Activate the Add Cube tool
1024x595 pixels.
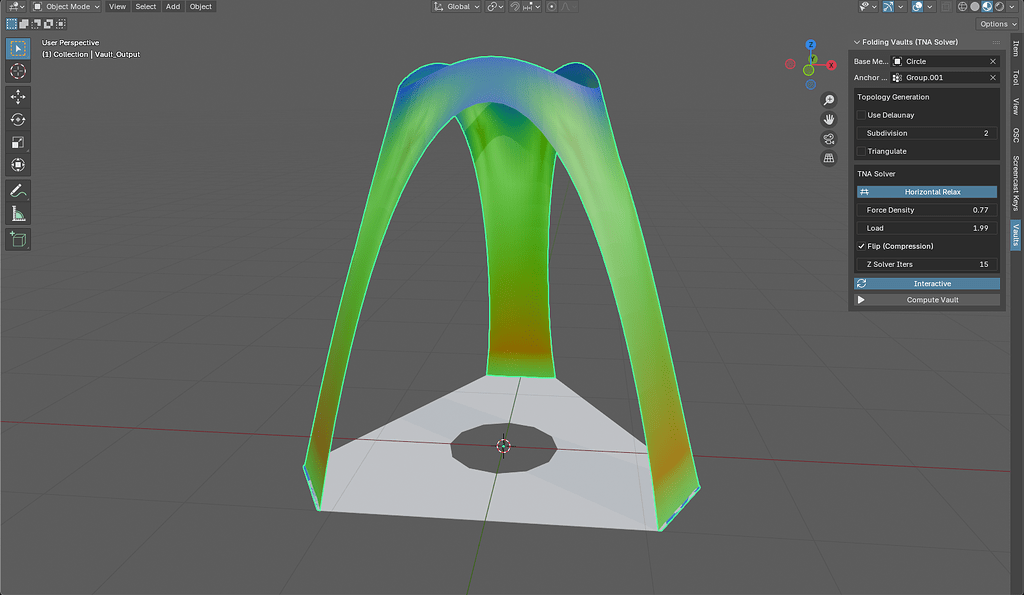tap(18, 239)
